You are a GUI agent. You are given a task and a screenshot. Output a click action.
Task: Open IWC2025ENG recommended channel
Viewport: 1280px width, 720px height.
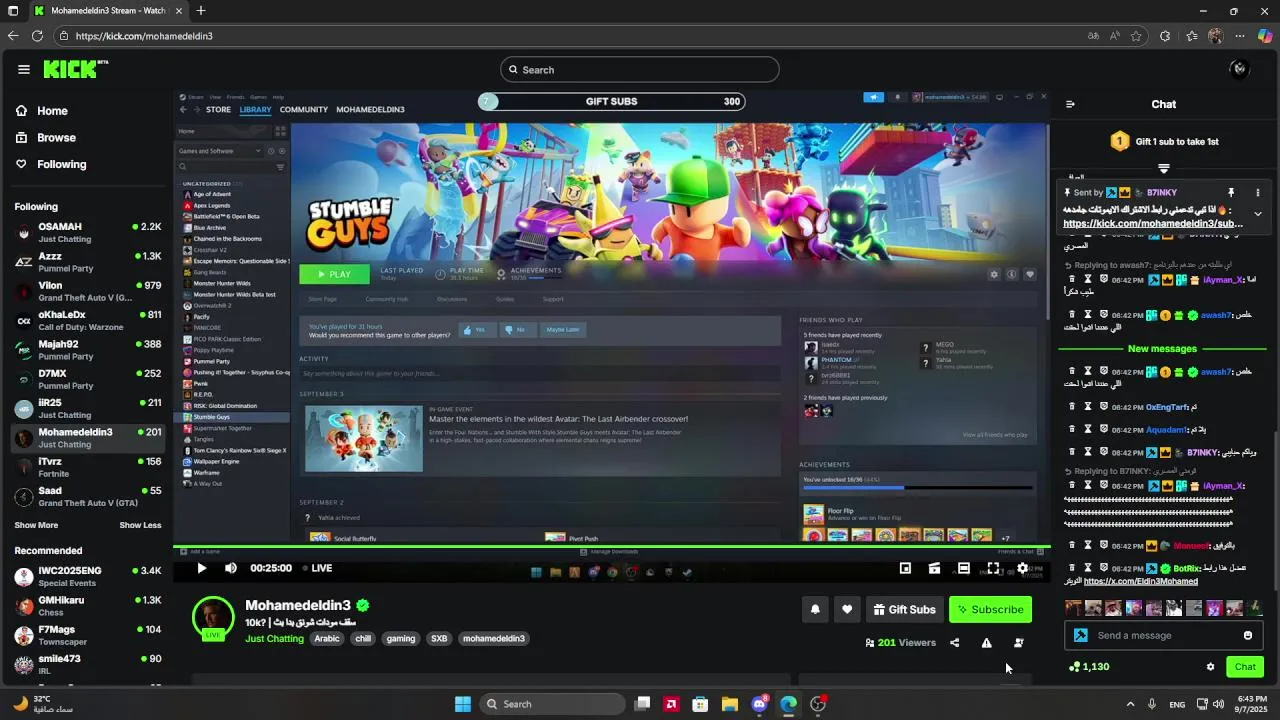[87, 576]
